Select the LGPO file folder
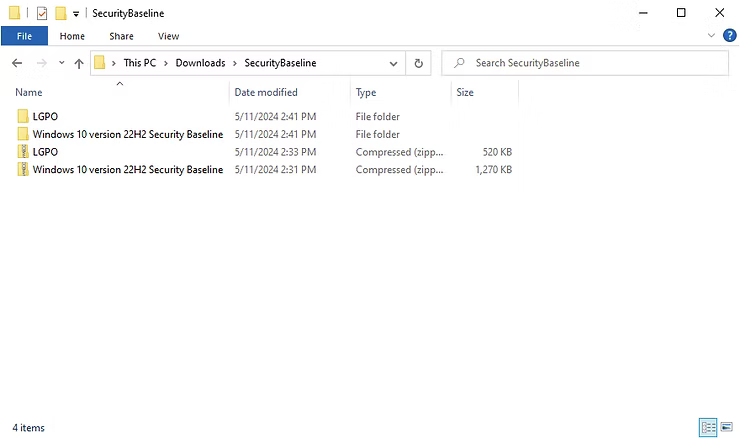Viewport: 740px width, 438px height. [x=45, y=117]
